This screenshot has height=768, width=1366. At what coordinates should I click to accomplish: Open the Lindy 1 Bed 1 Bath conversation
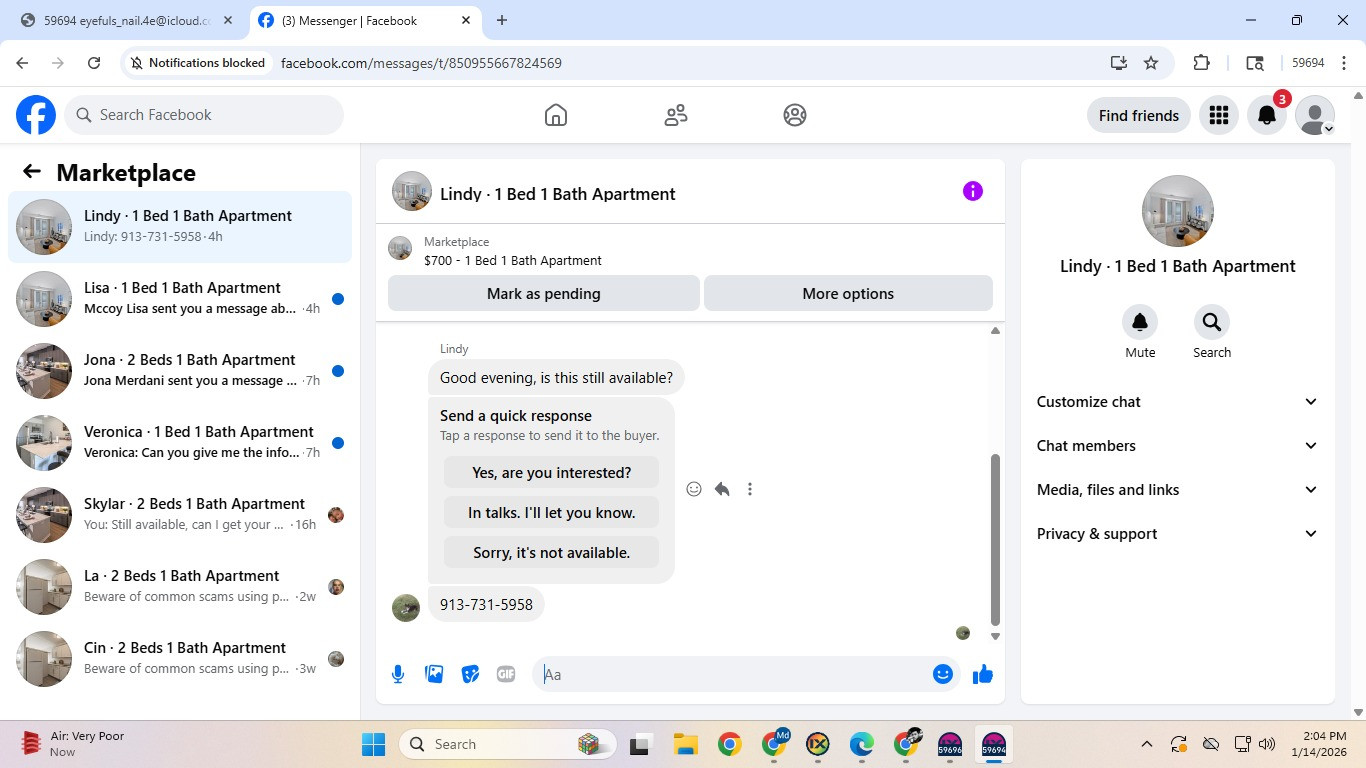pyautogui.click(x=180, y=227)
